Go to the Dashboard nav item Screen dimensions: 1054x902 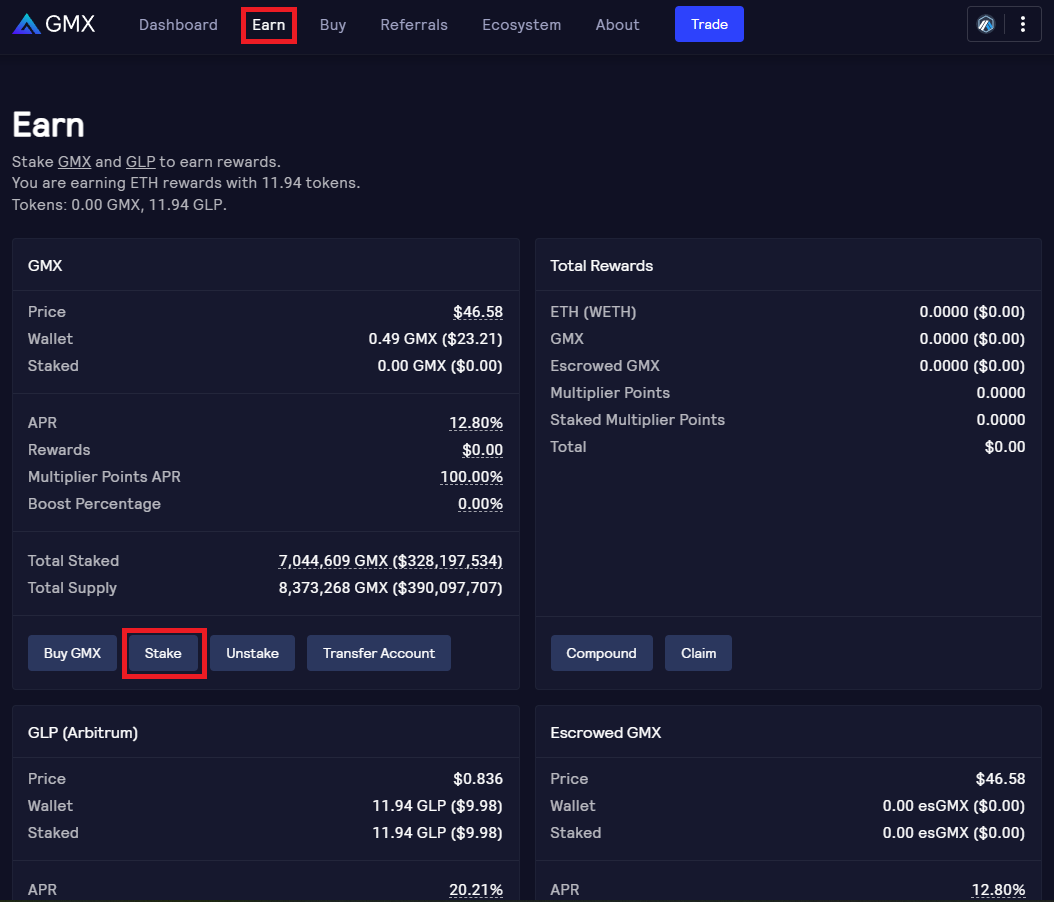(x=178, y=25)
